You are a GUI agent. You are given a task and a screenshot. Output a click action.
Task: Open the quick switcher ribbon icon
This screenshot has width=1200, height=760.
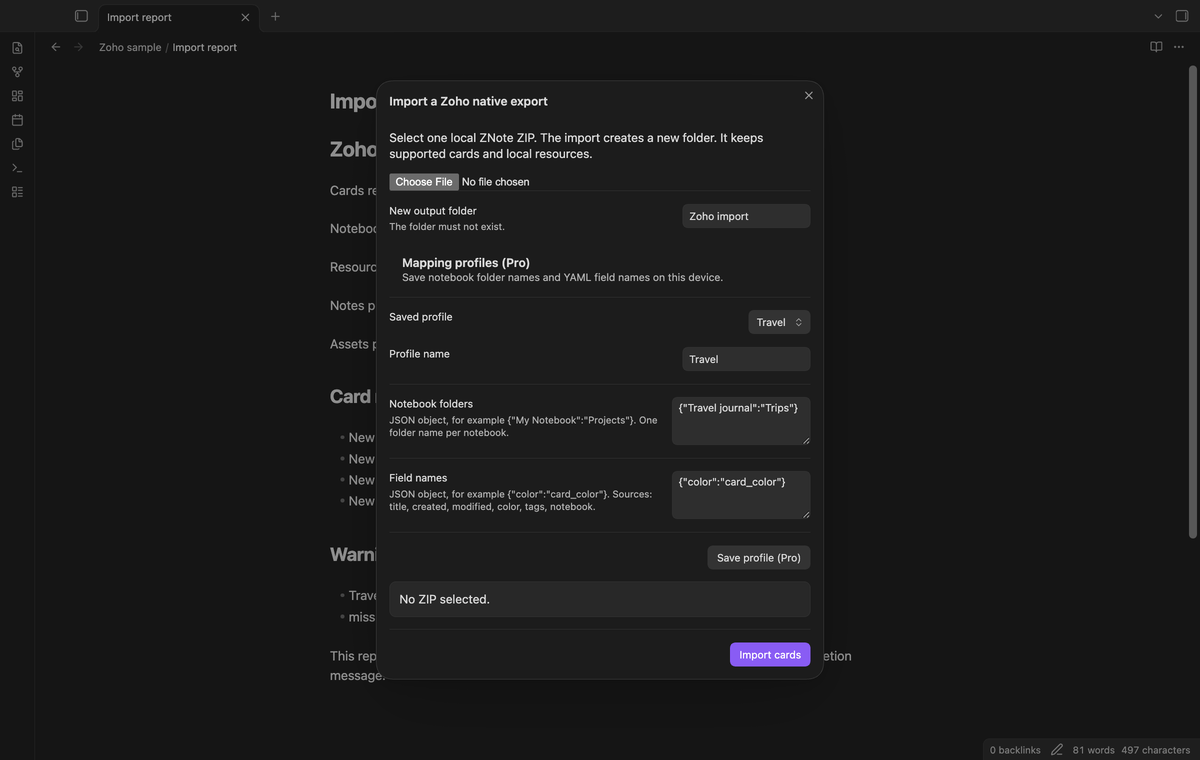point(17,48)
